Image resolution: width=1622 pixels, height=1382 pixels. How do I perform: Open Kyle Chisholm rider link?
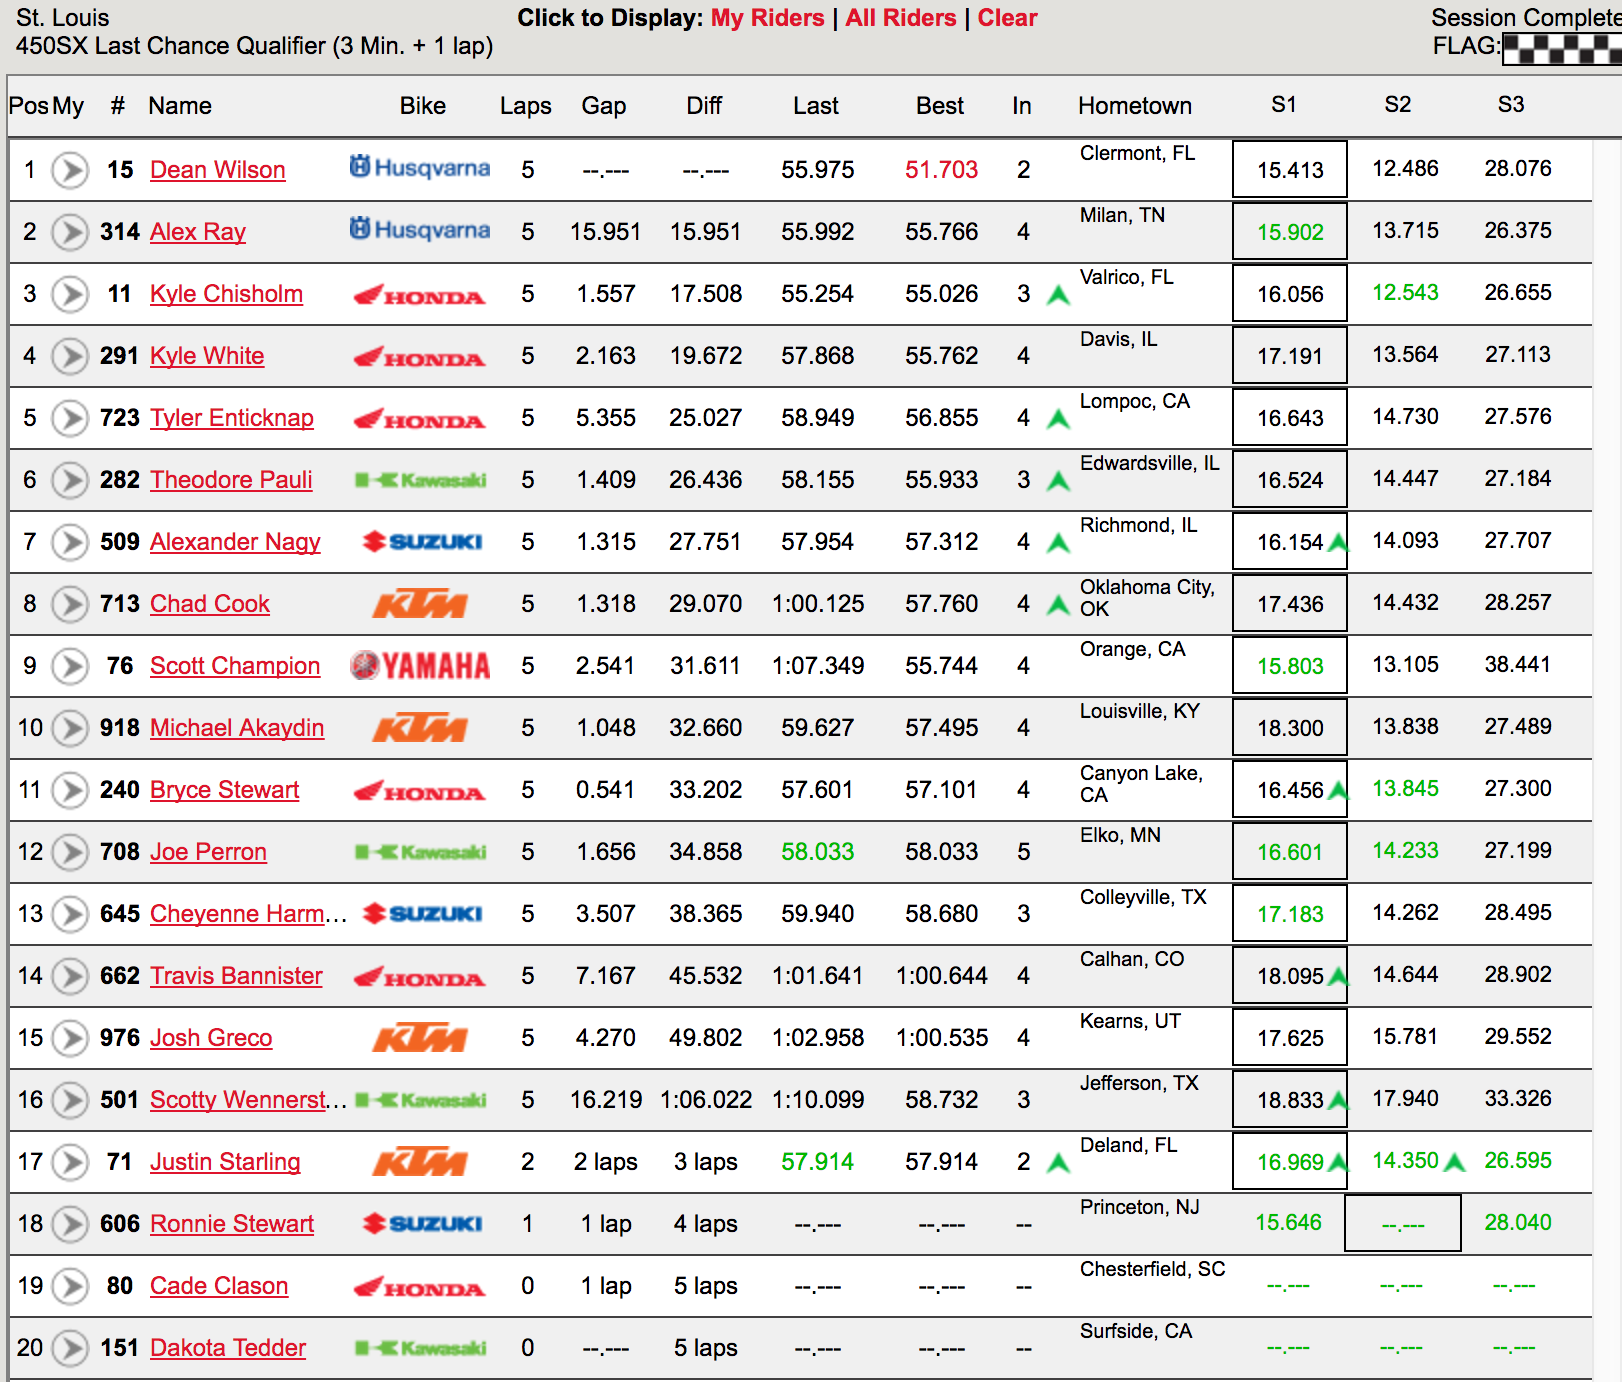[x=226, y=294]
